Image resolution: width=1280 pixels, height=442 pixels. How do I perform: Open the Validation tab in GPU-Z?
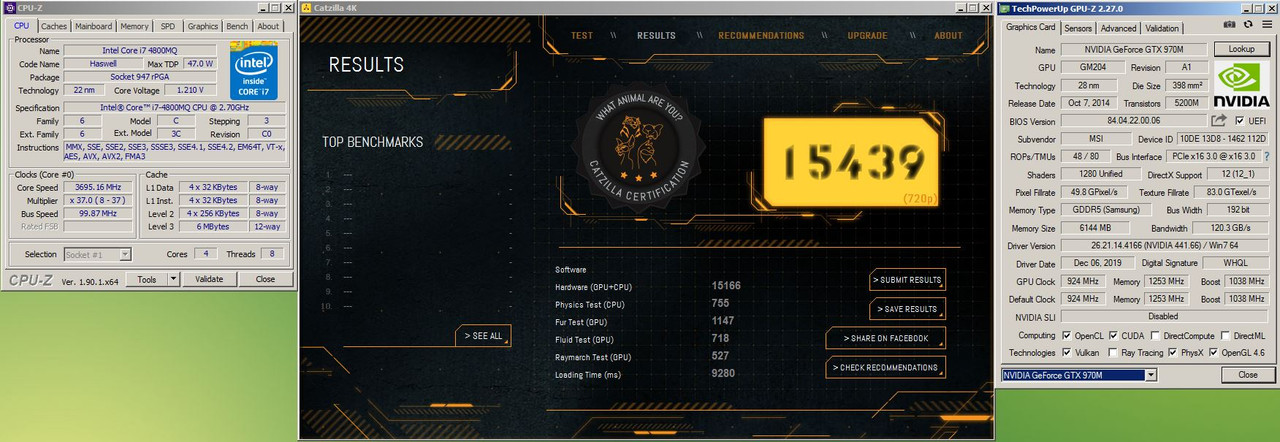(x=1162, y=28)
